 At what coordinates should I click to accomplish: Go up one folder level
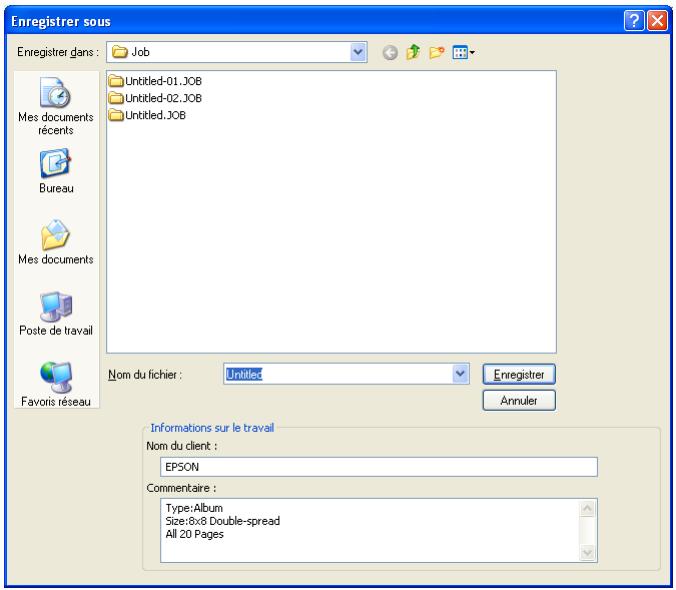click(413, 52)
